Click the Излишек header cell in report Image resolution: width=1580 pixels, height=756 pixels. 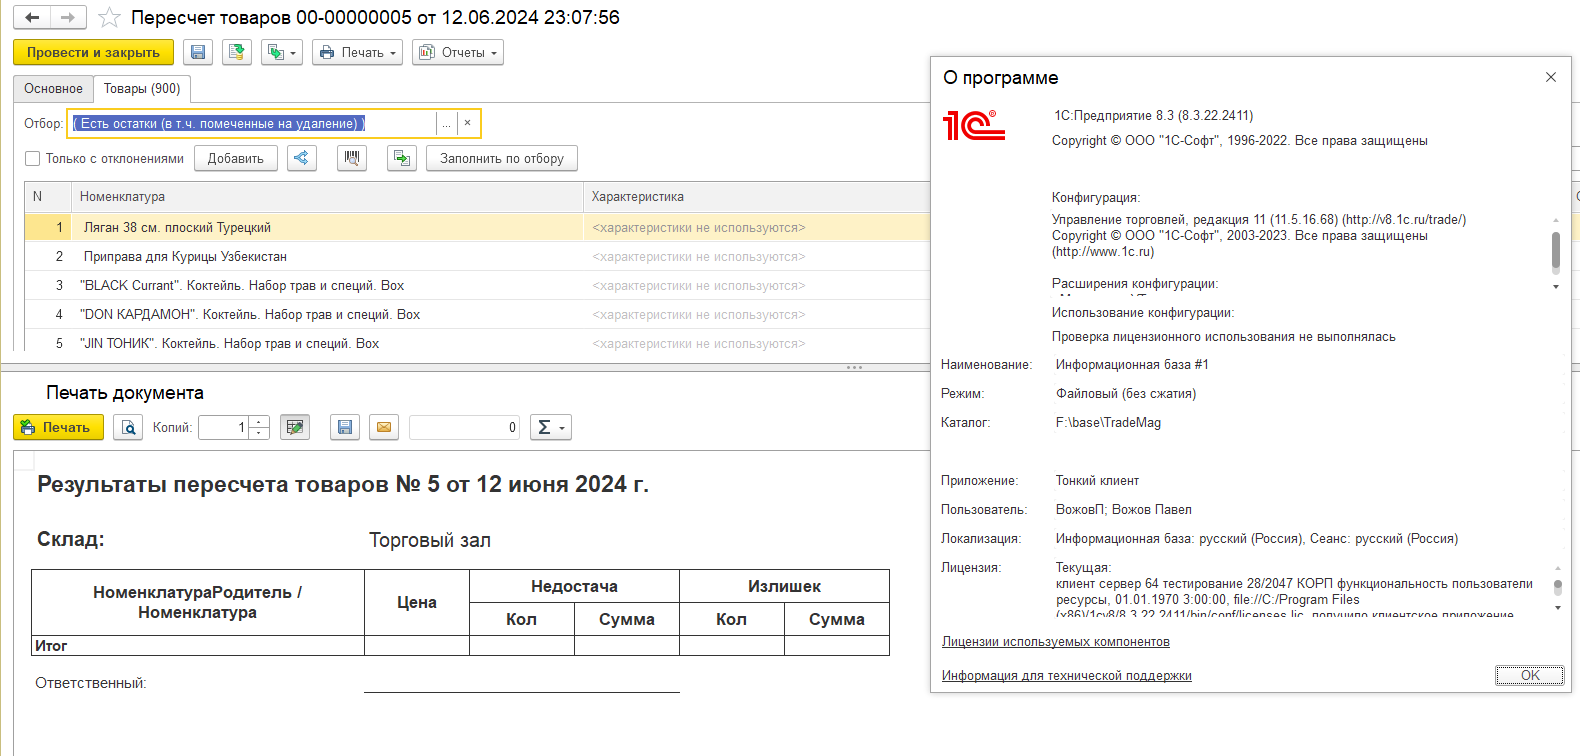(784, 586)
